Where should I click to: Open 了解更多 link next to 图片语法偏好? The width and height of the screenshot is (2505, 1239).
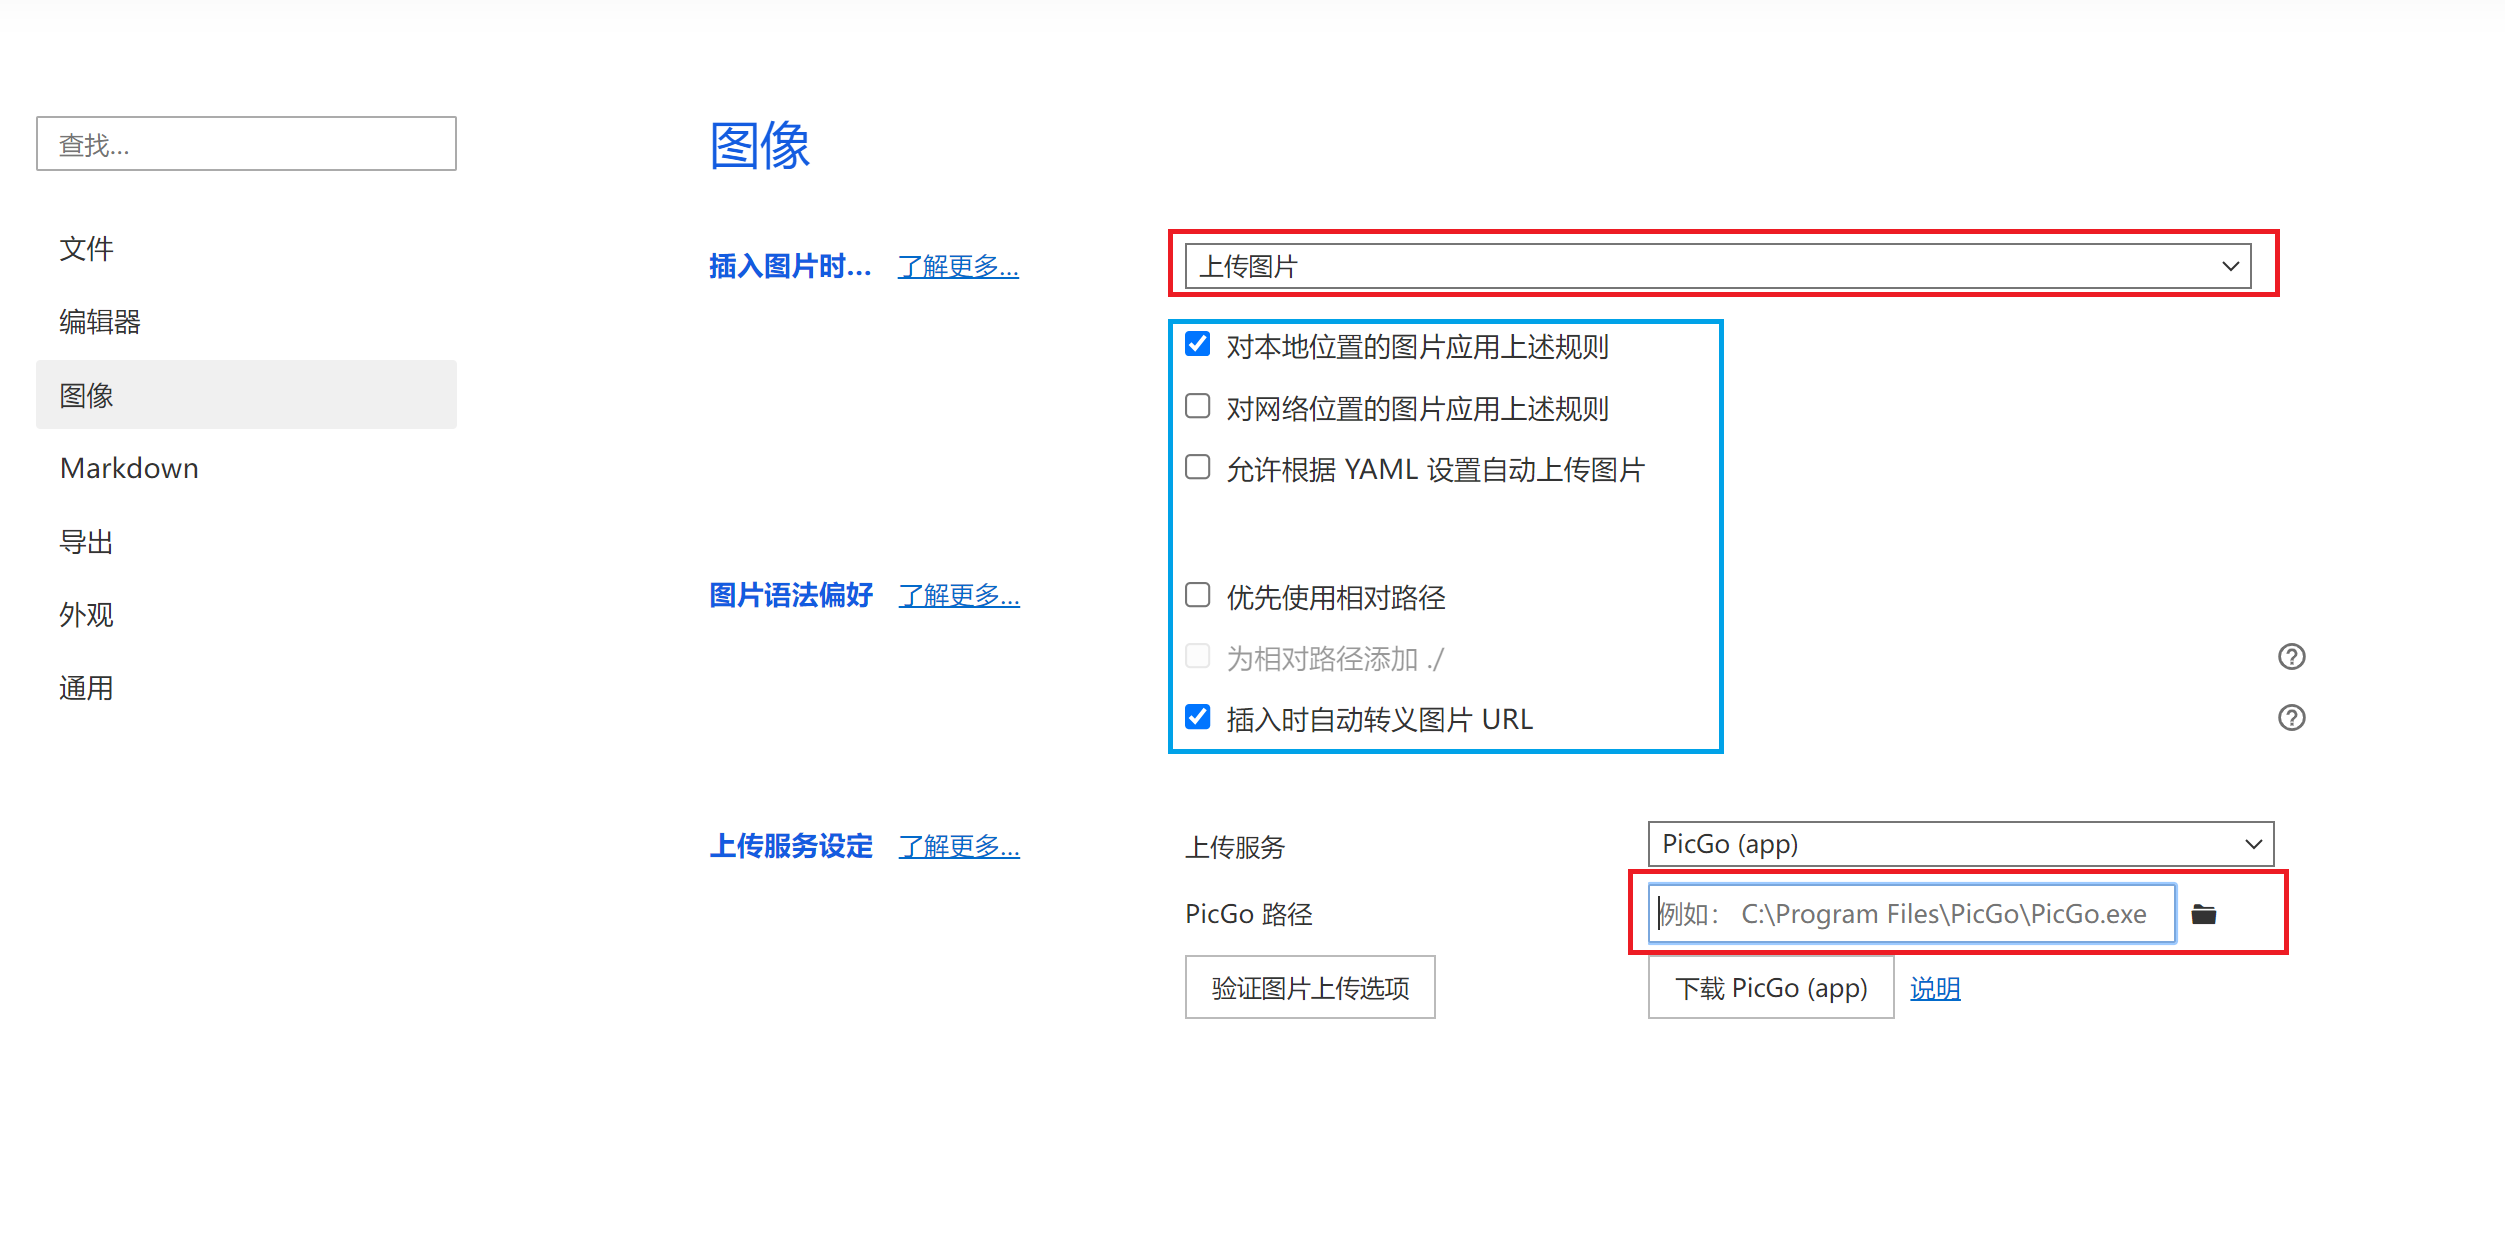959,595
